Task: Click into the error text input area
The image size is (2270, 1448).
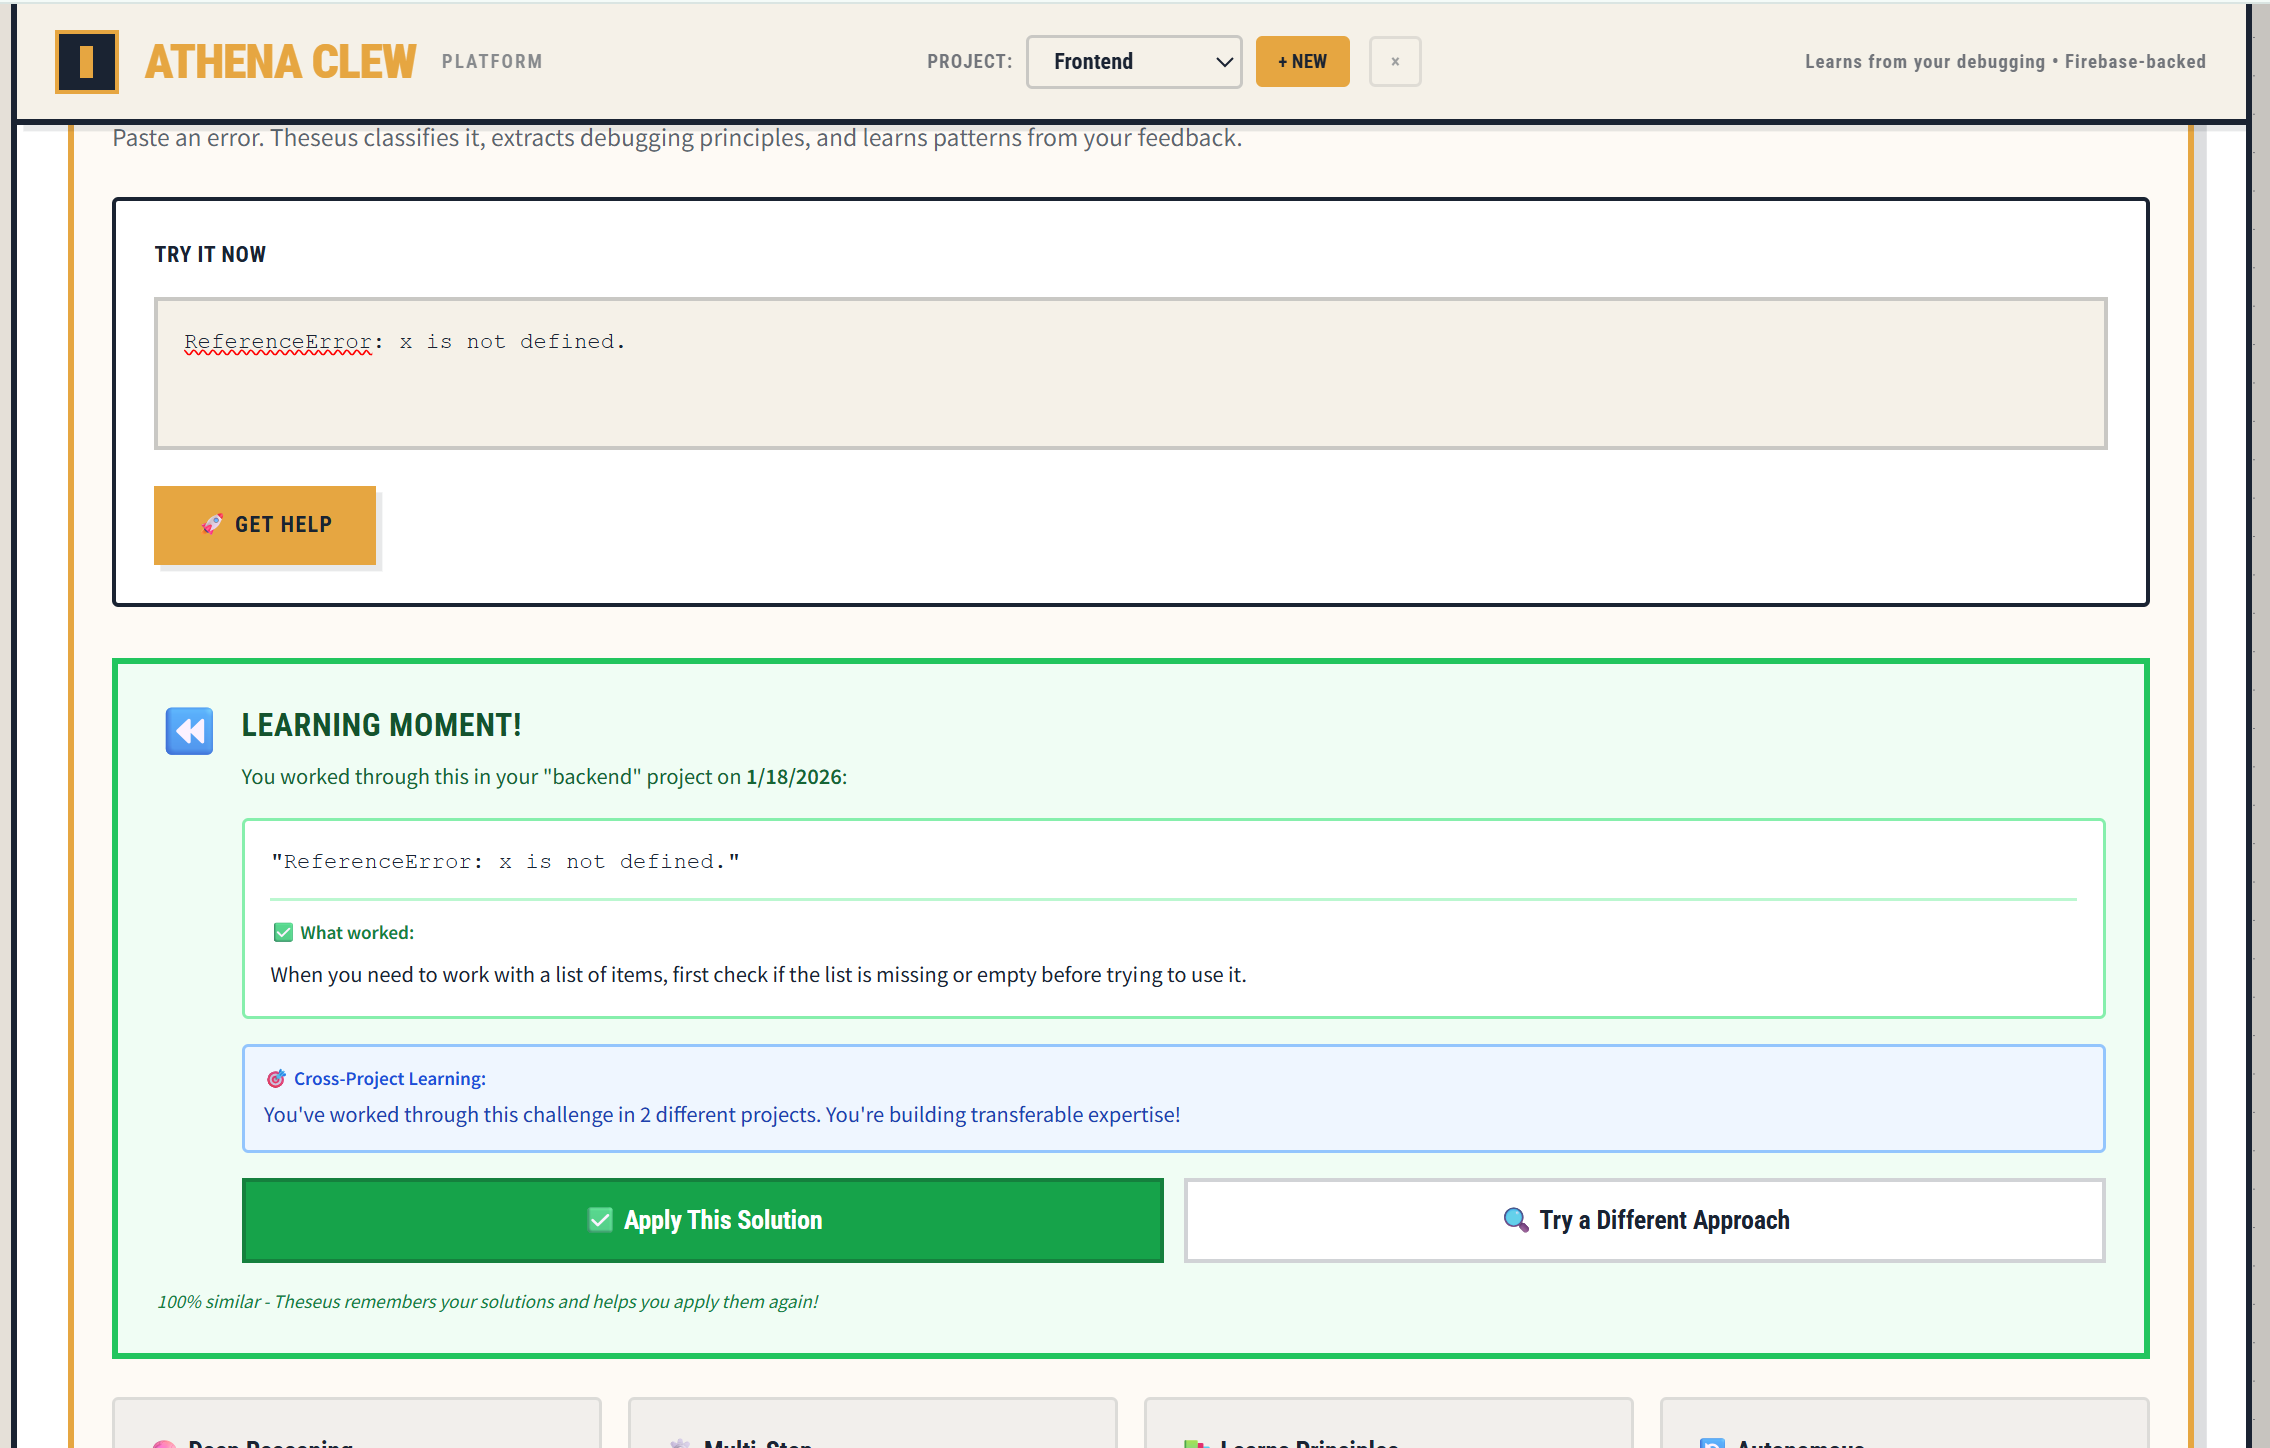Action: point(1130,373)
